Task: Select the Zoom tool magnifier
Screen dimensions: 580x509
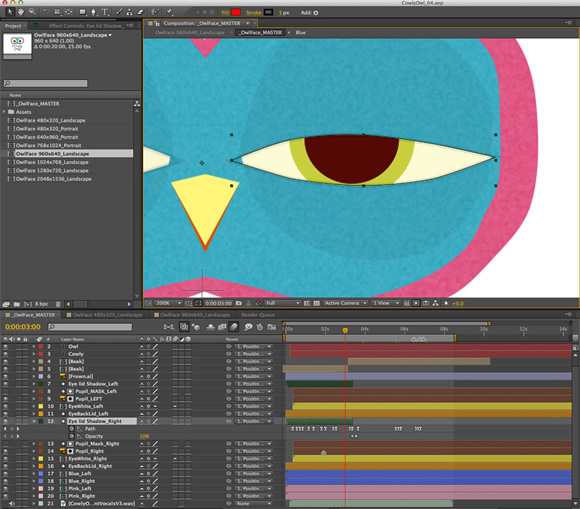Action: (x=33, y=12)
